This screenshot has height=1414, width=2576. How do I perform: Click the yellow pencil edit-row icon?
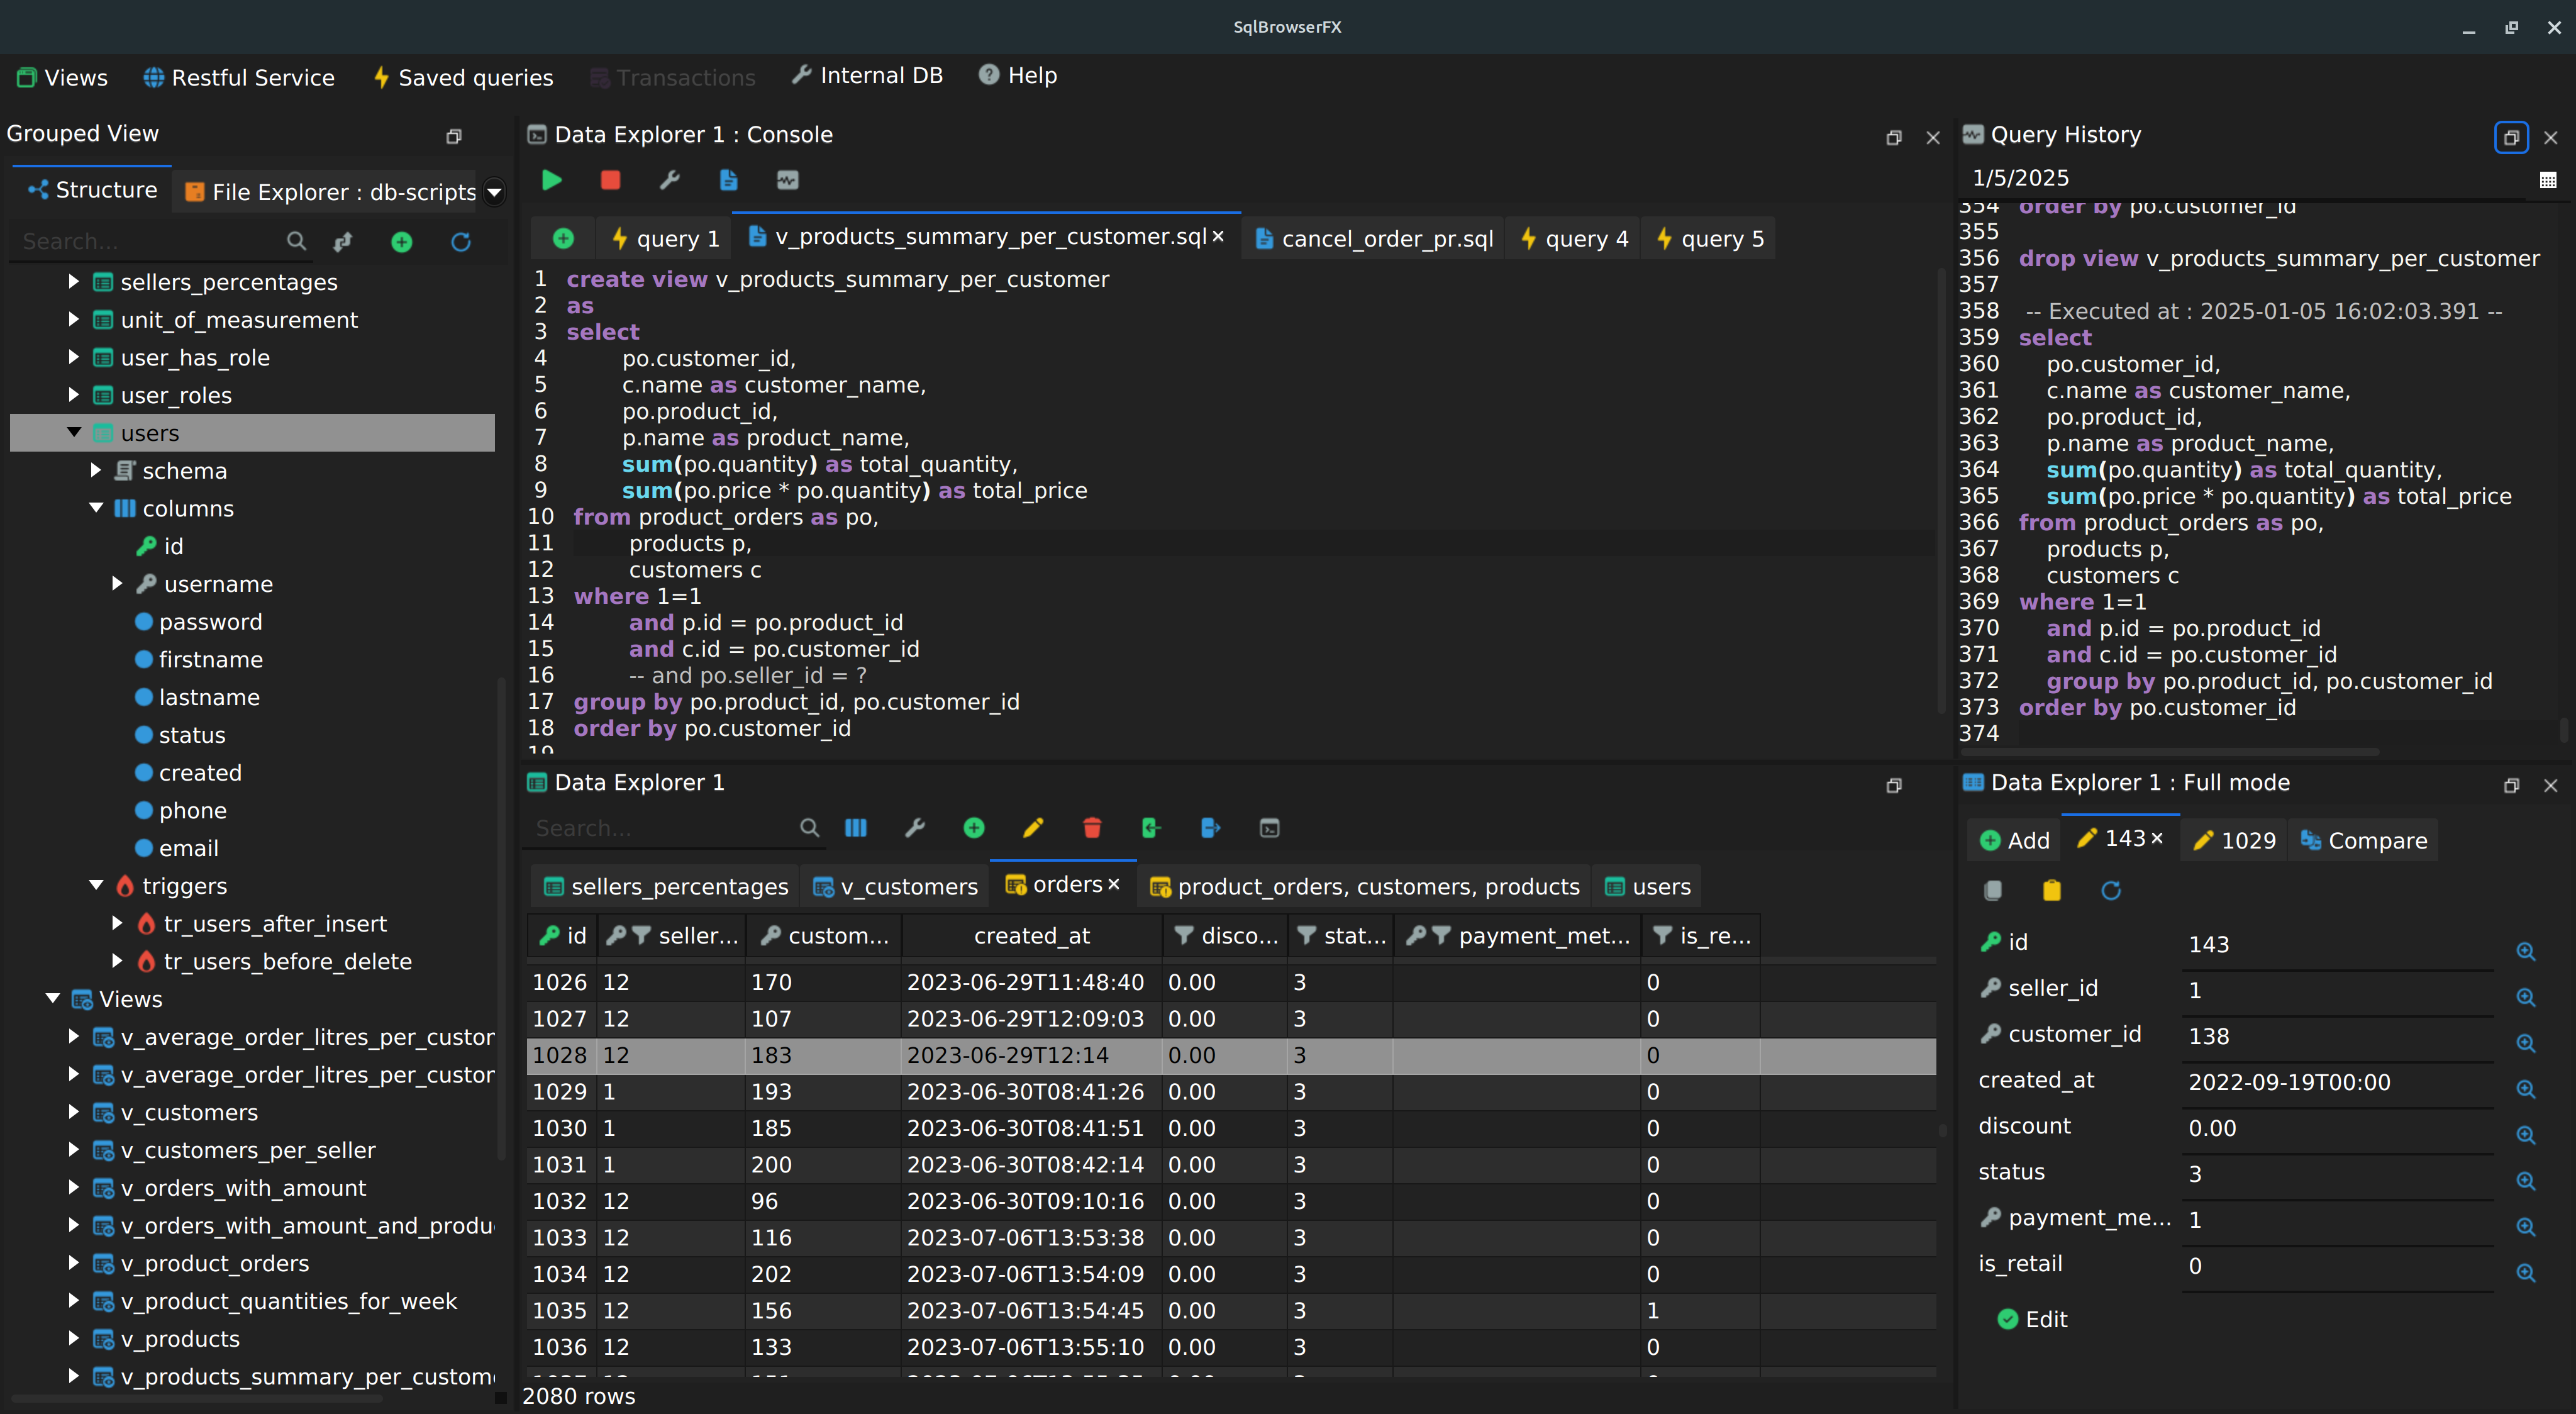coord(1033,828)
